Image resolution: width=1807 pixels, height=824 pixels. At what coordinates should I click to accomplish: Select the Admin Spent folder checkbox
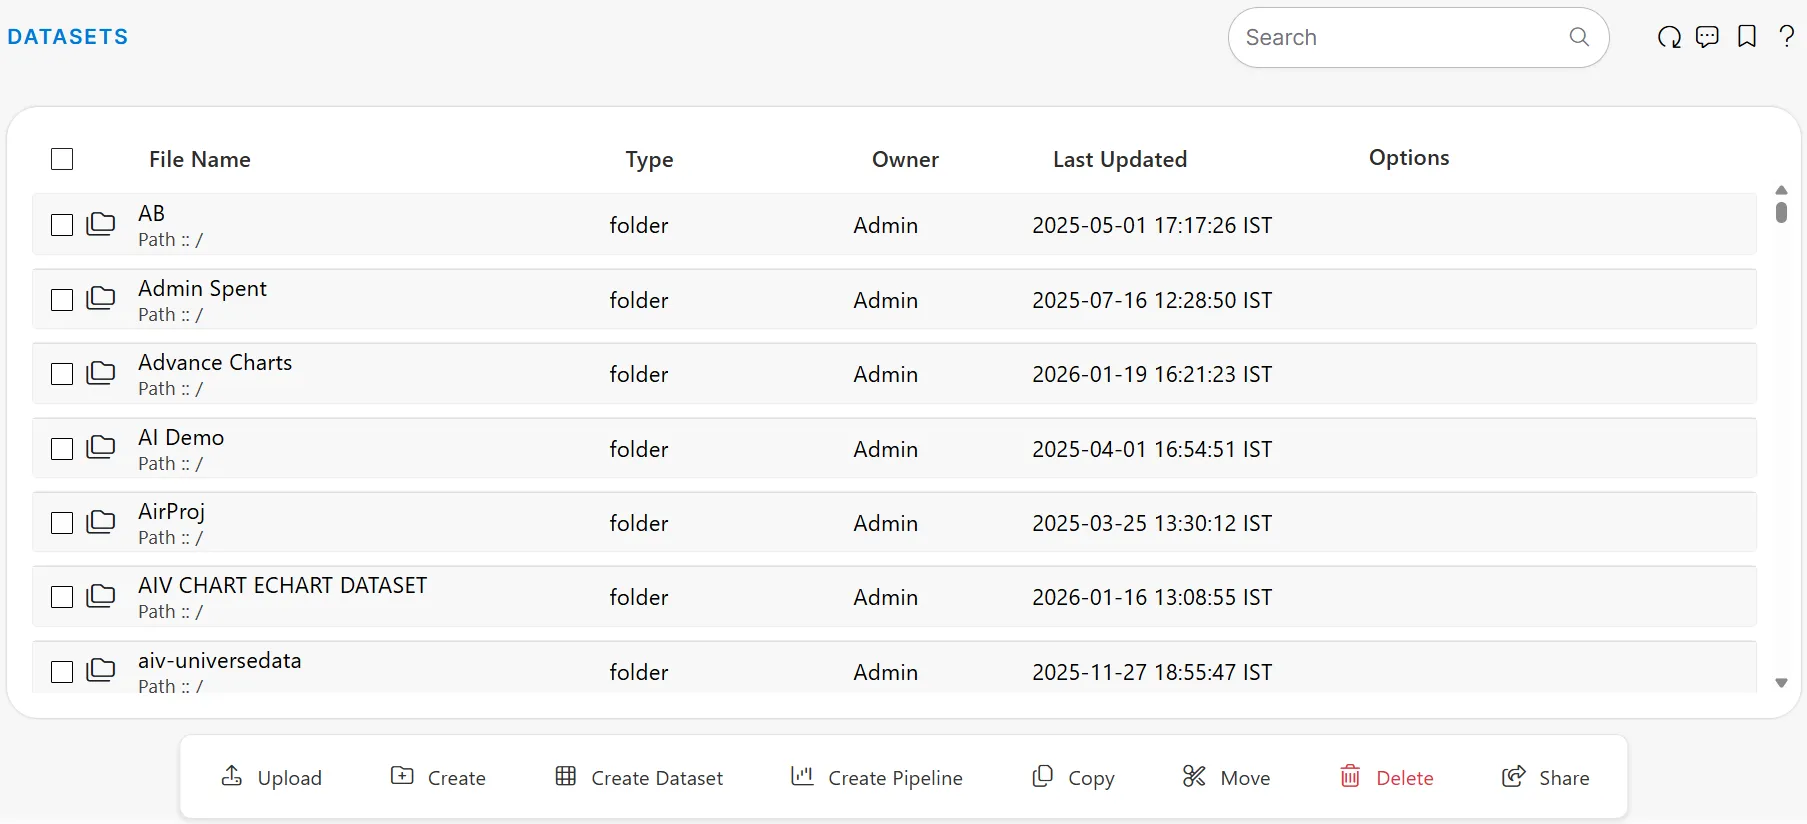(x=62, y=300)
